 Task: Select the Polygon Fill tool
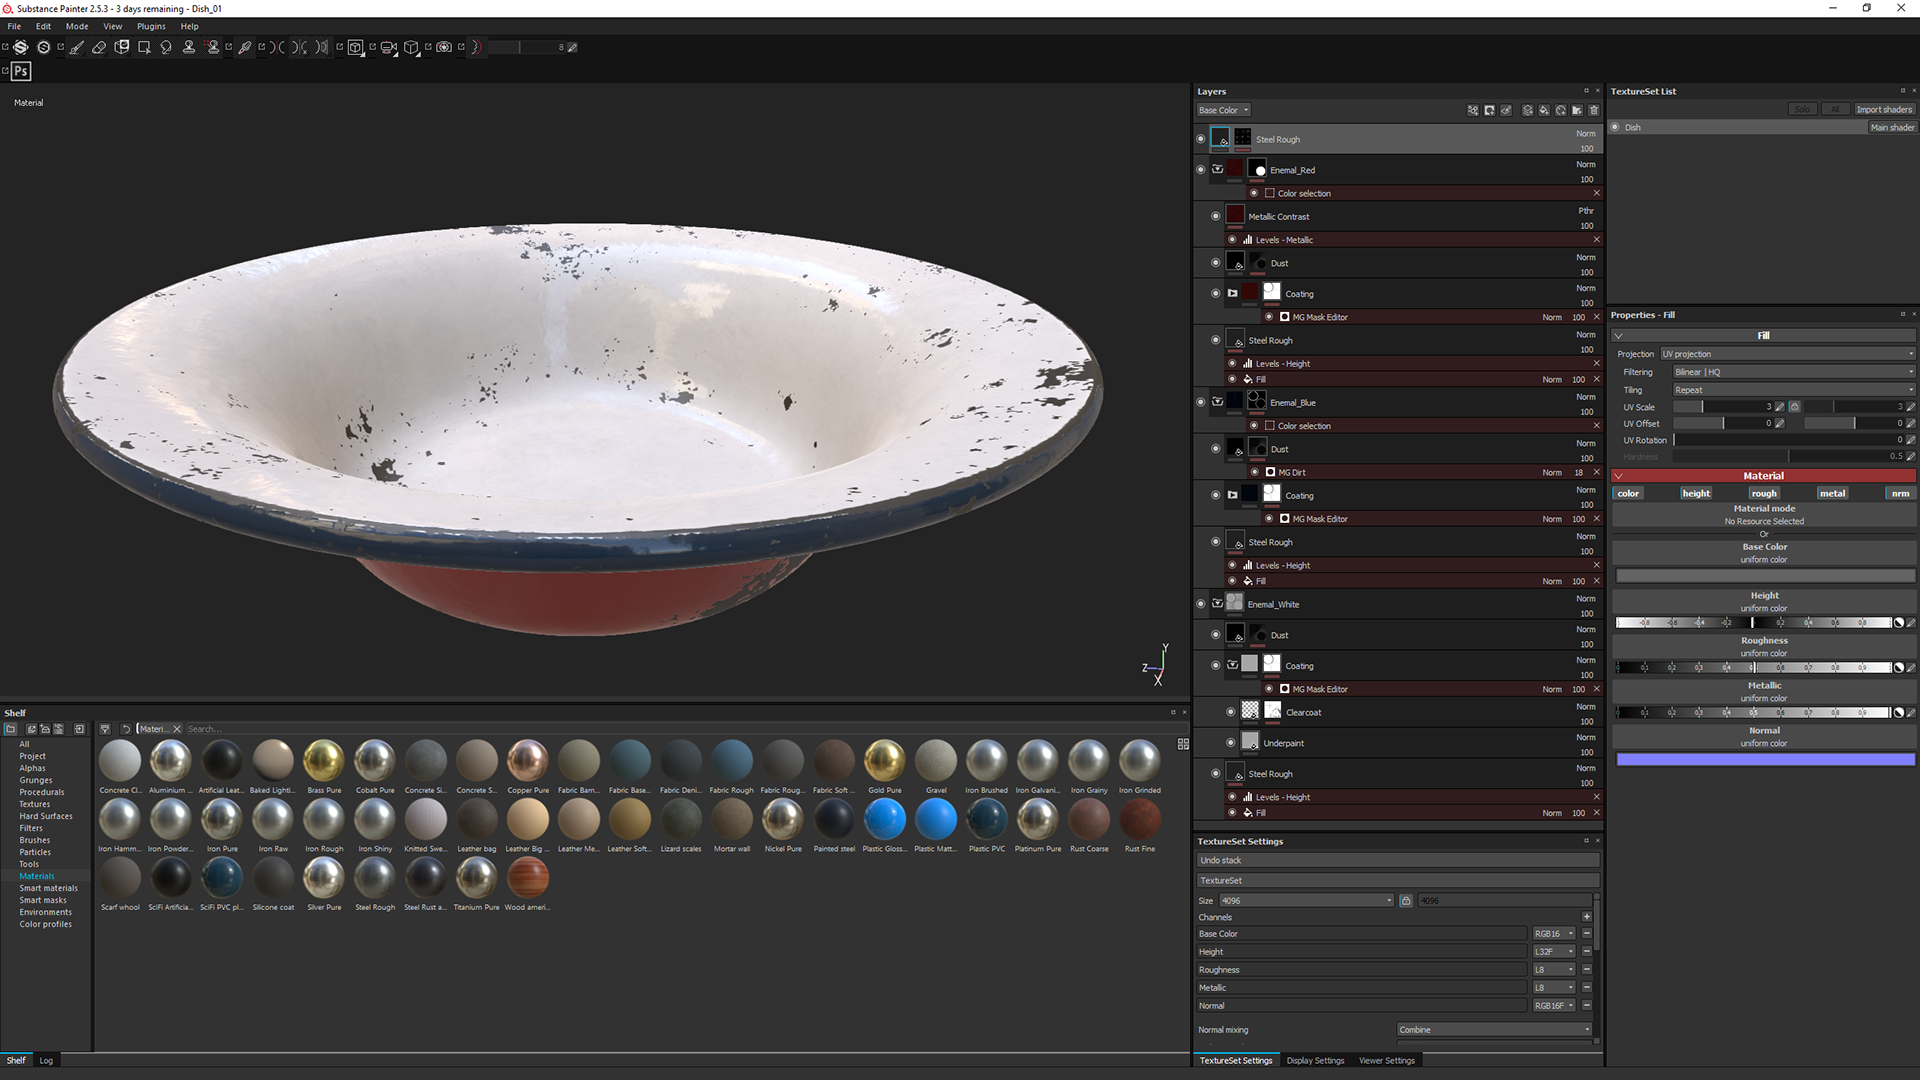click(x=144, y=47)
